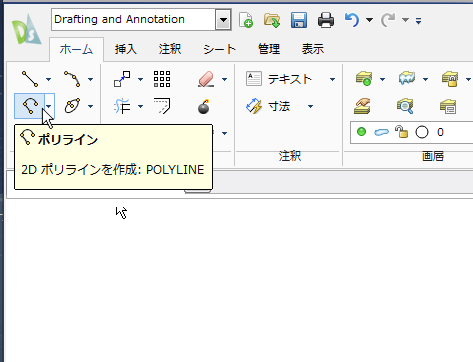Click the Lock layer icon

coord(450,79)
